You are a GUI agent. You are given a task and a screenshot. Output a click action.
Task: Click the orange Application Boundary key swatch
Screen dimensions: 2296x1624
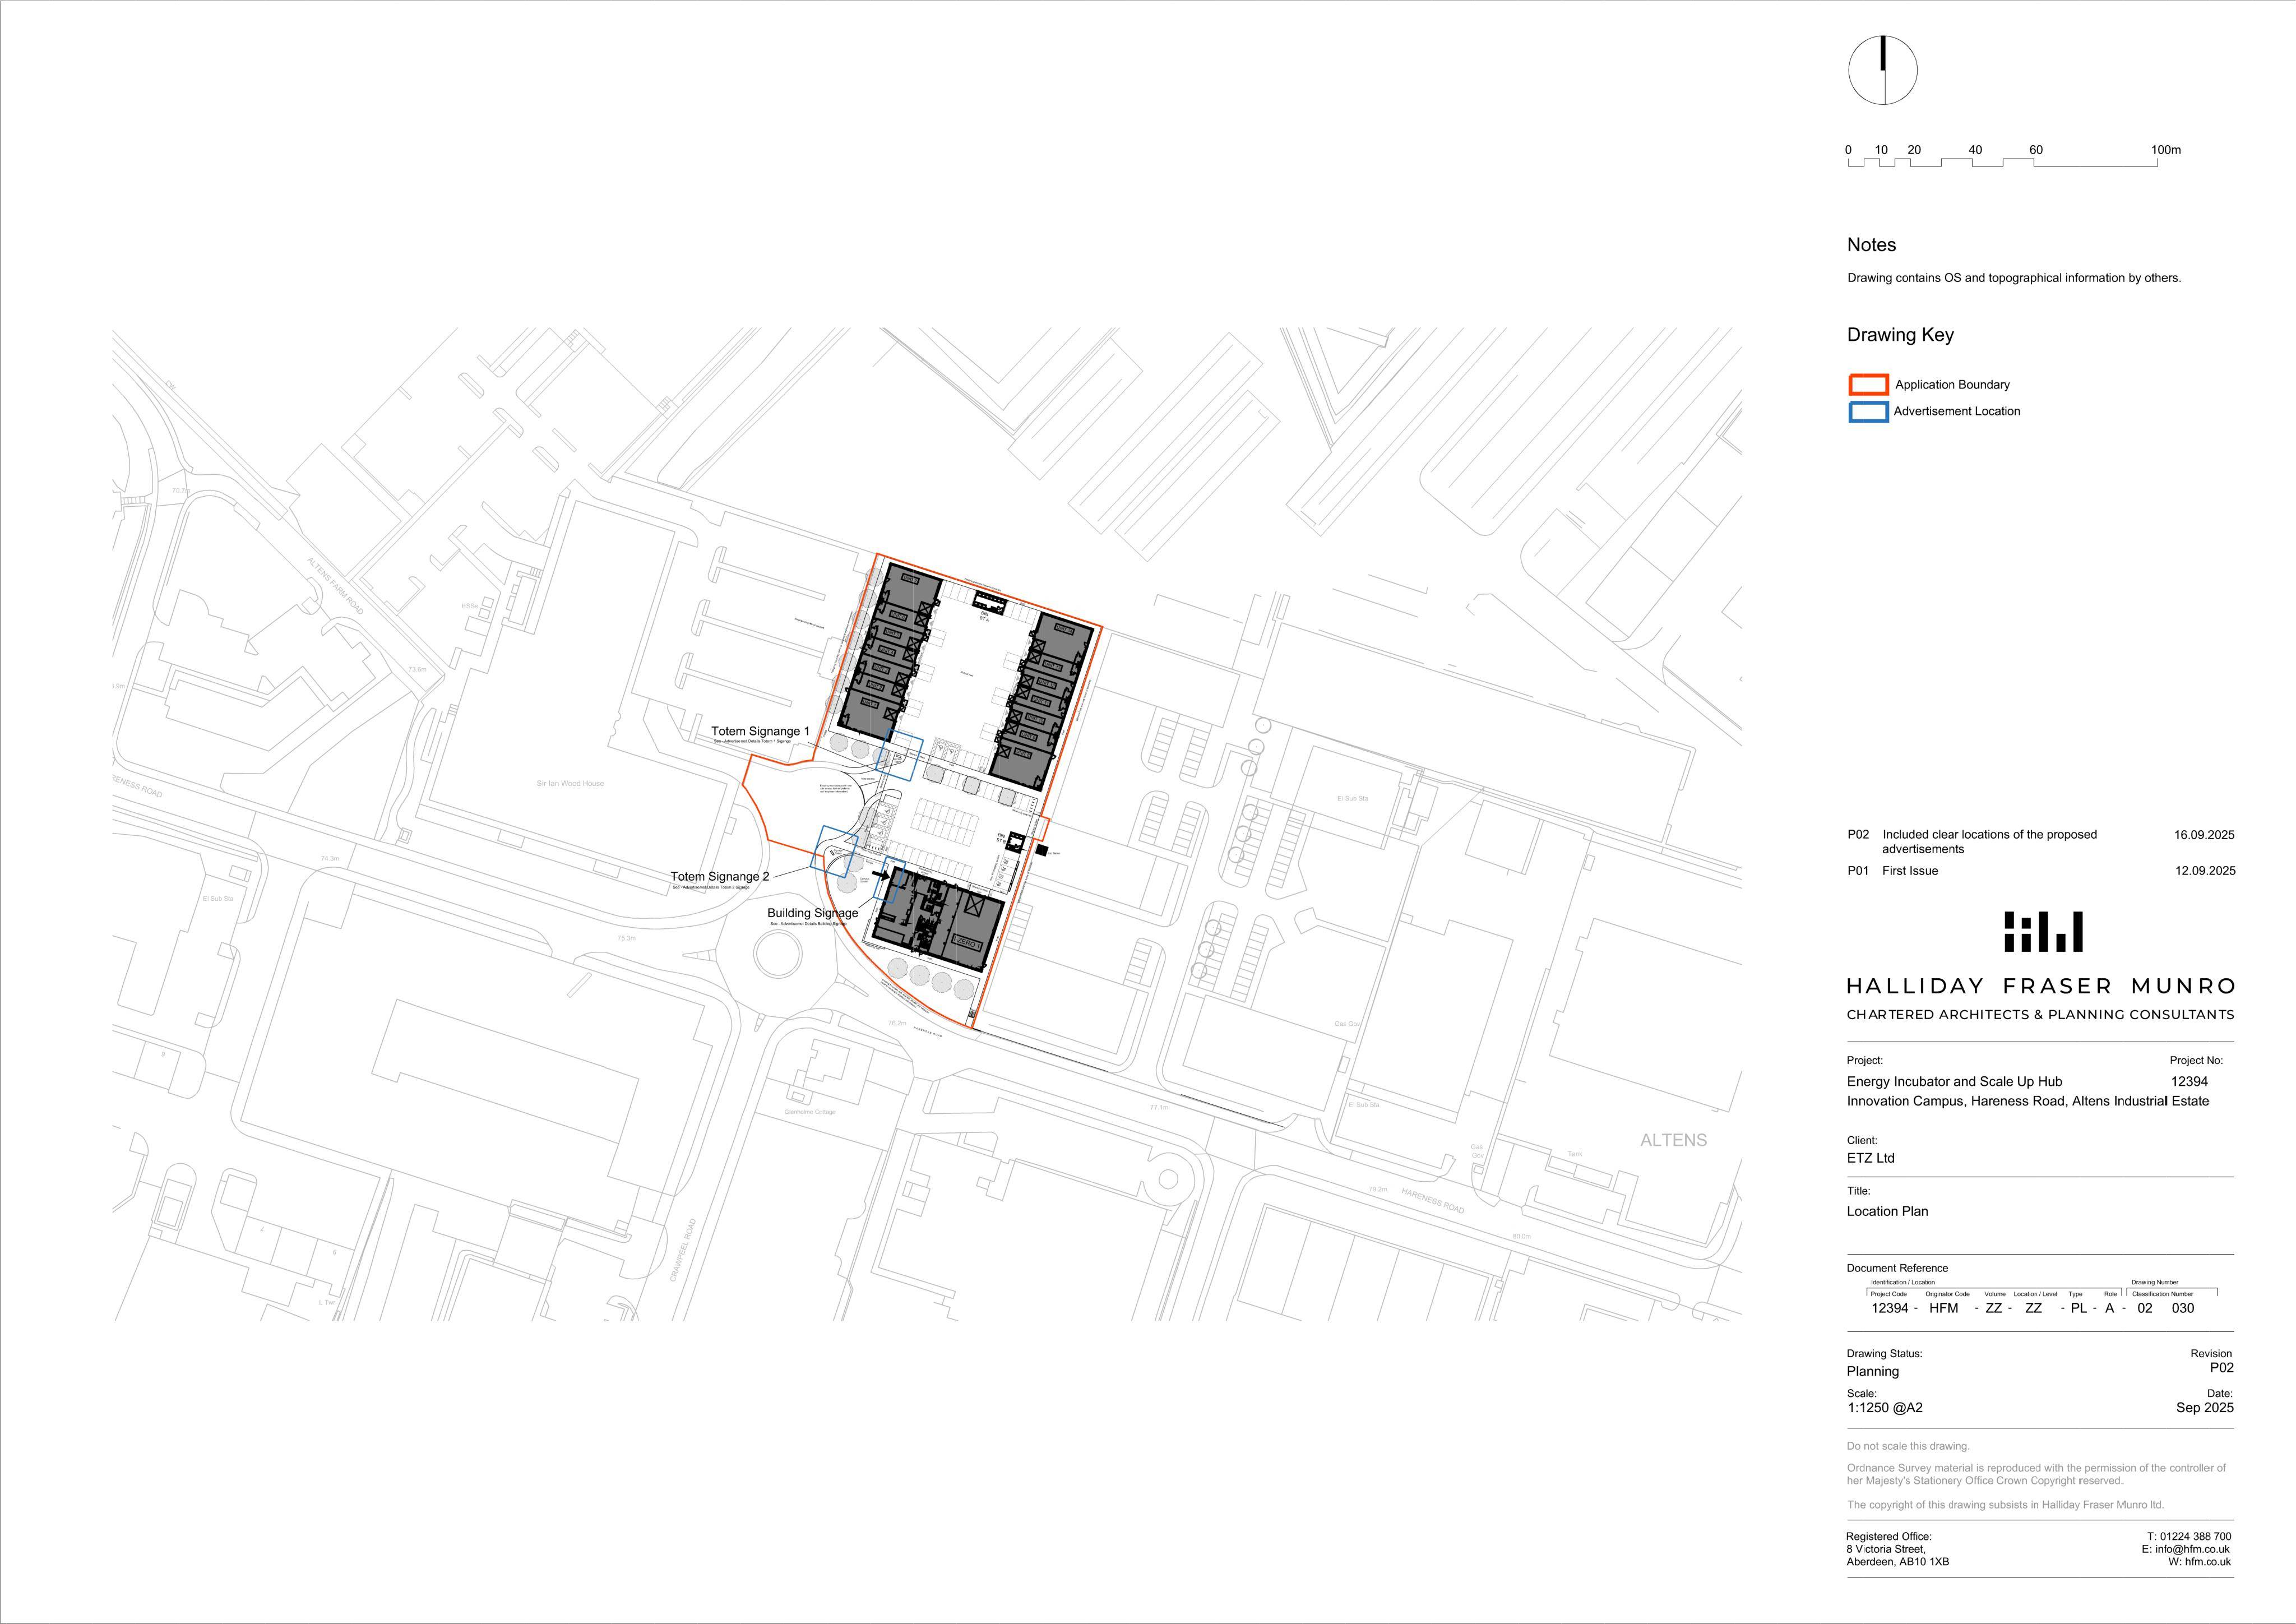coord(1867,385)
